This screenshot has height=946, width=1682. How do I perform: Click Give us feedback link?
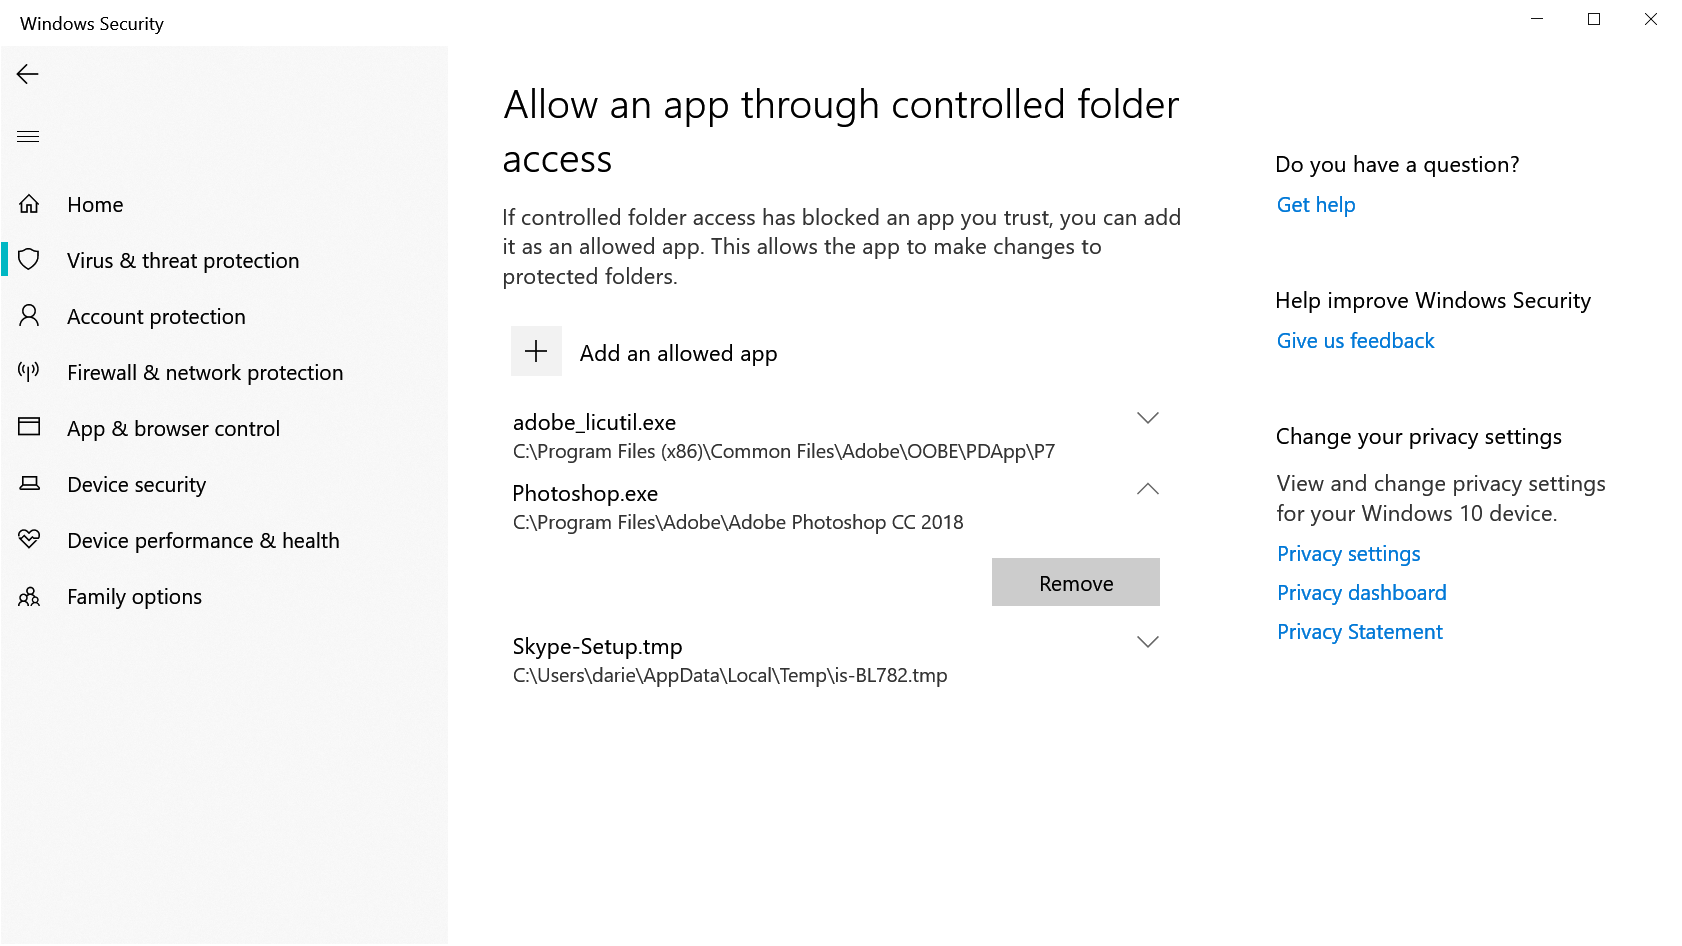point(1355,341)
